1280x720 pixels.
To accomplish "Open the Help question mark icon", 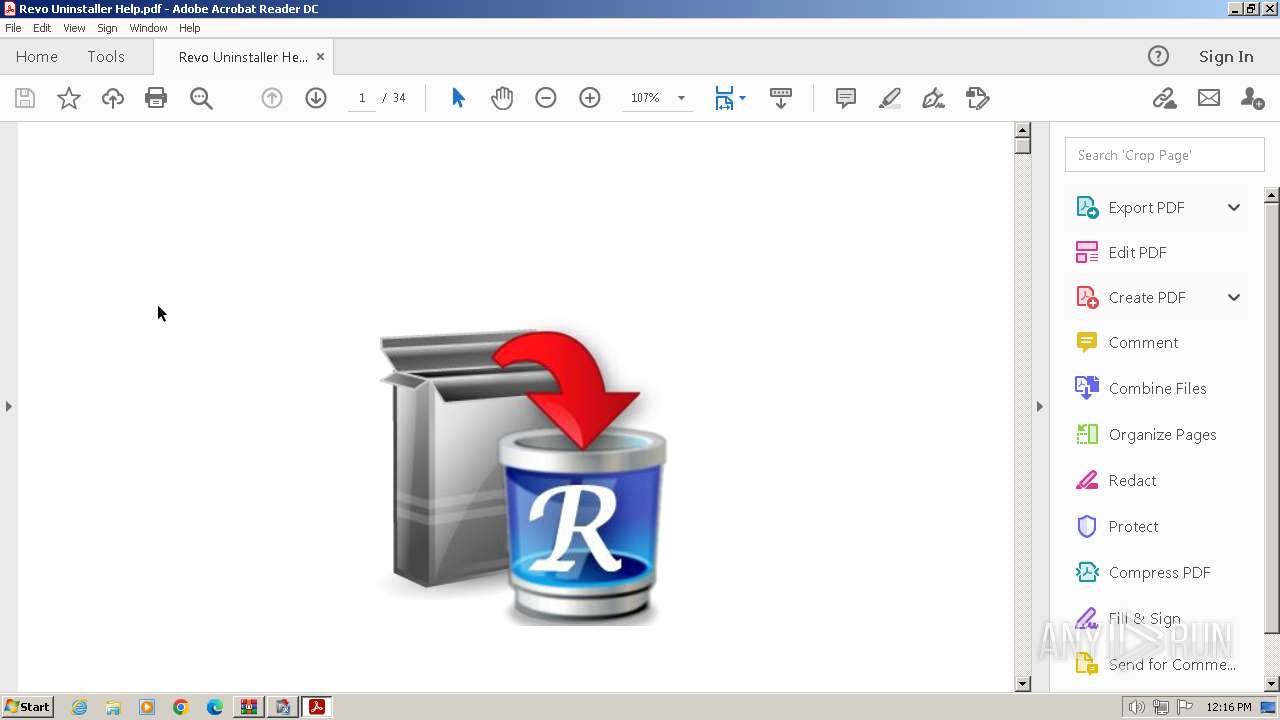I will (x=1158, y=56).
